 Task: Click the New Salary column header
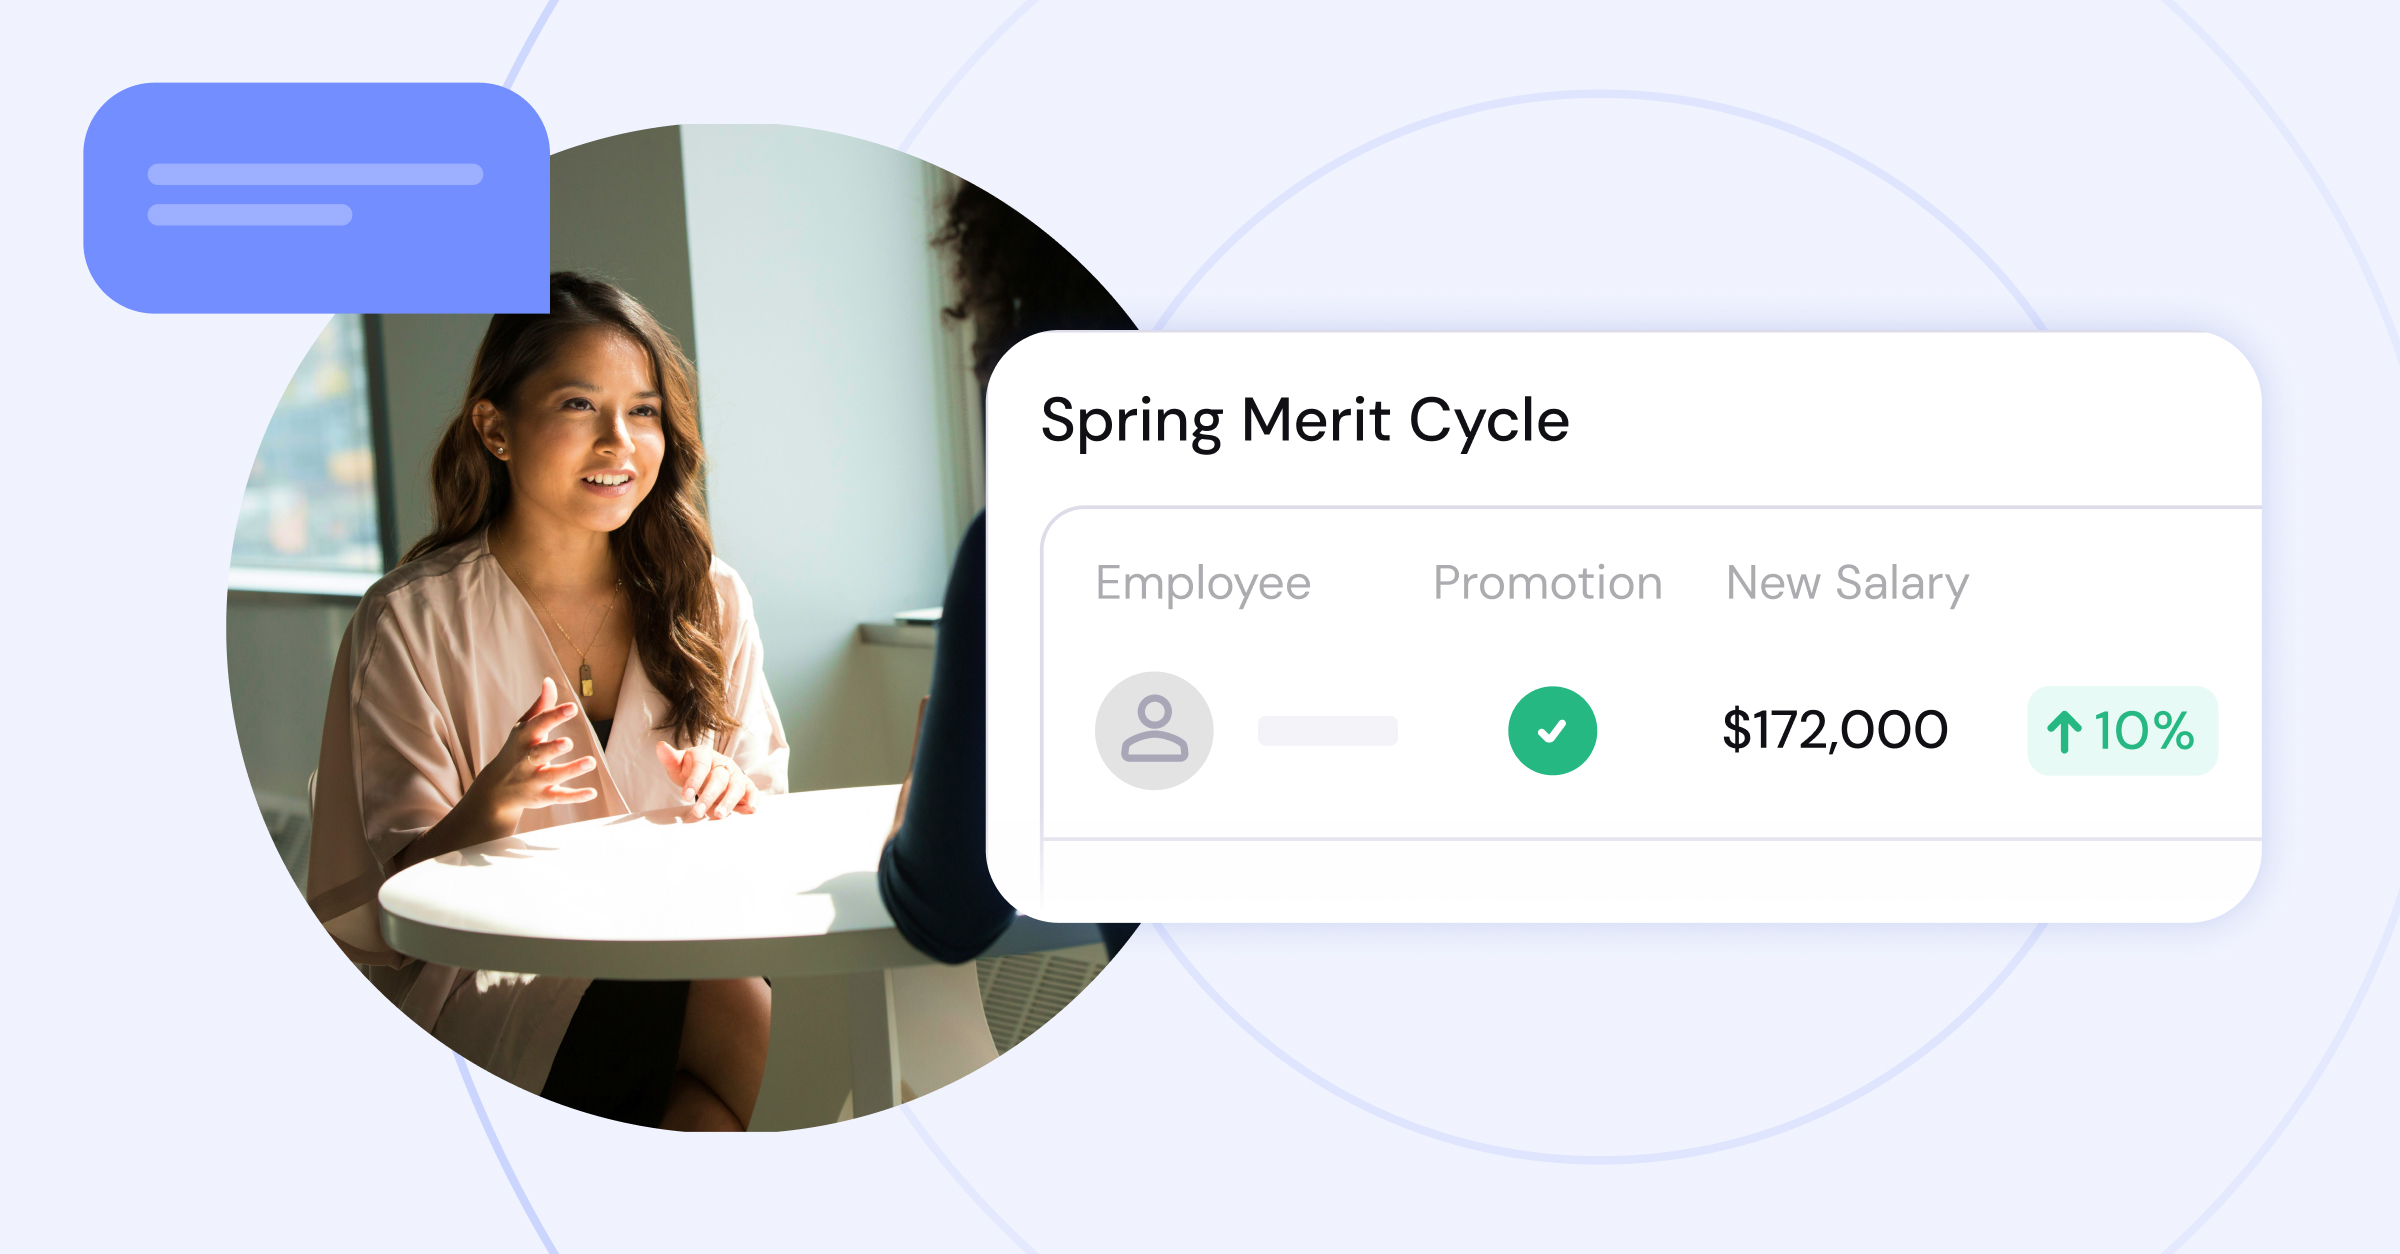click(x=1847, y=584)
